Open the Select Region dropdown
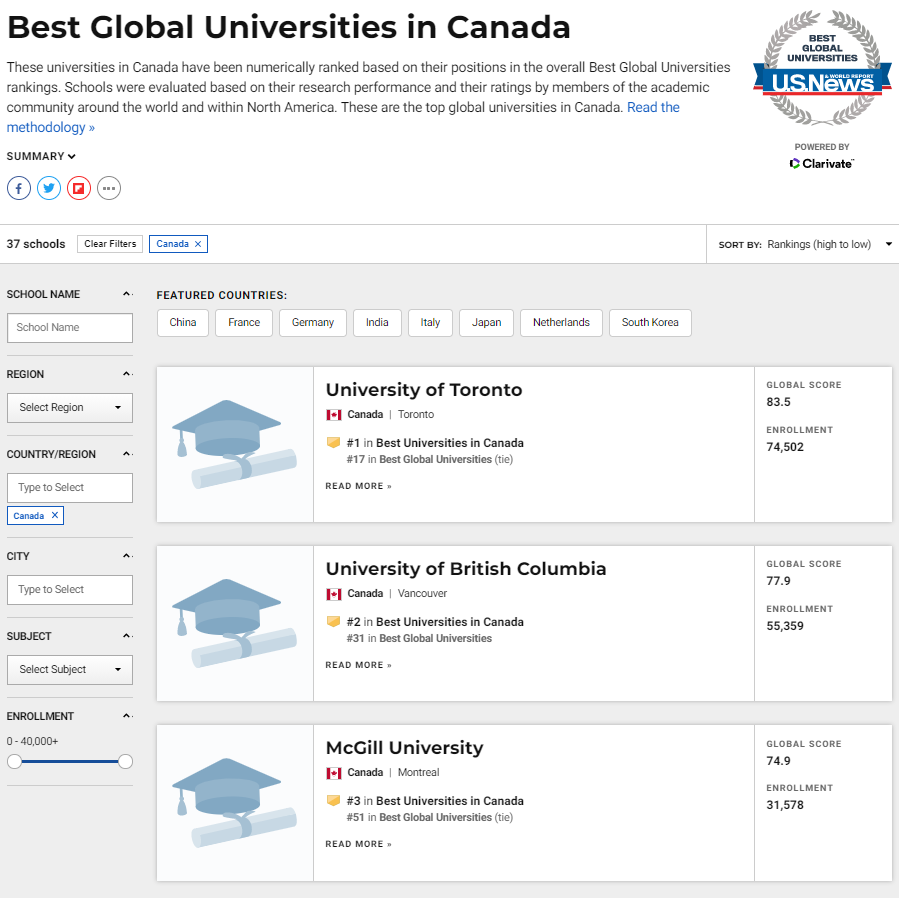The width and height of the screenshot is (899, 898). pyautogui.click(x=70, y=408)
